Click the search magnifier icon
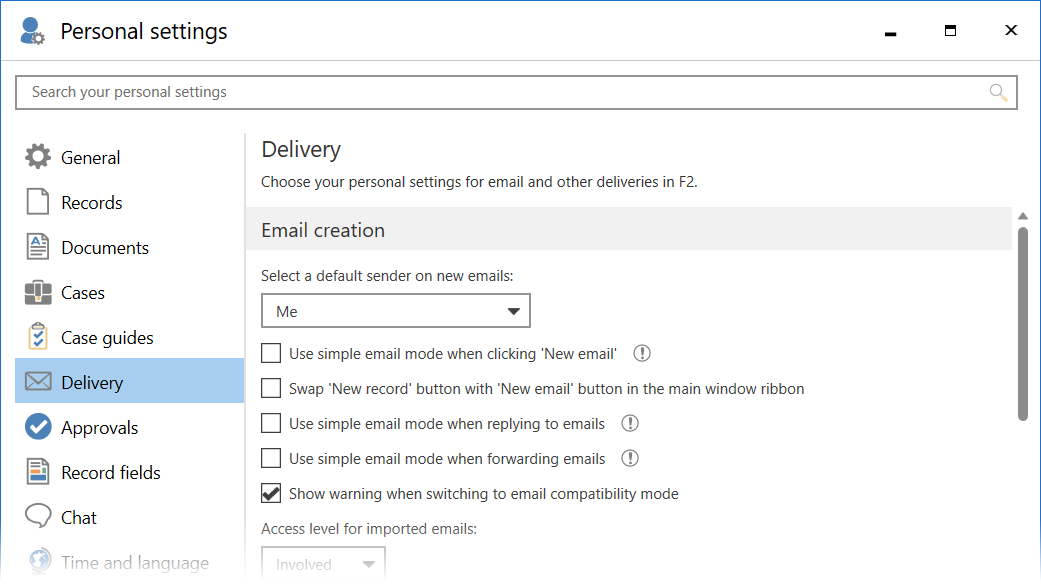Image resolution: width=1041 pixels, height=587 pixels. point(998,92)
